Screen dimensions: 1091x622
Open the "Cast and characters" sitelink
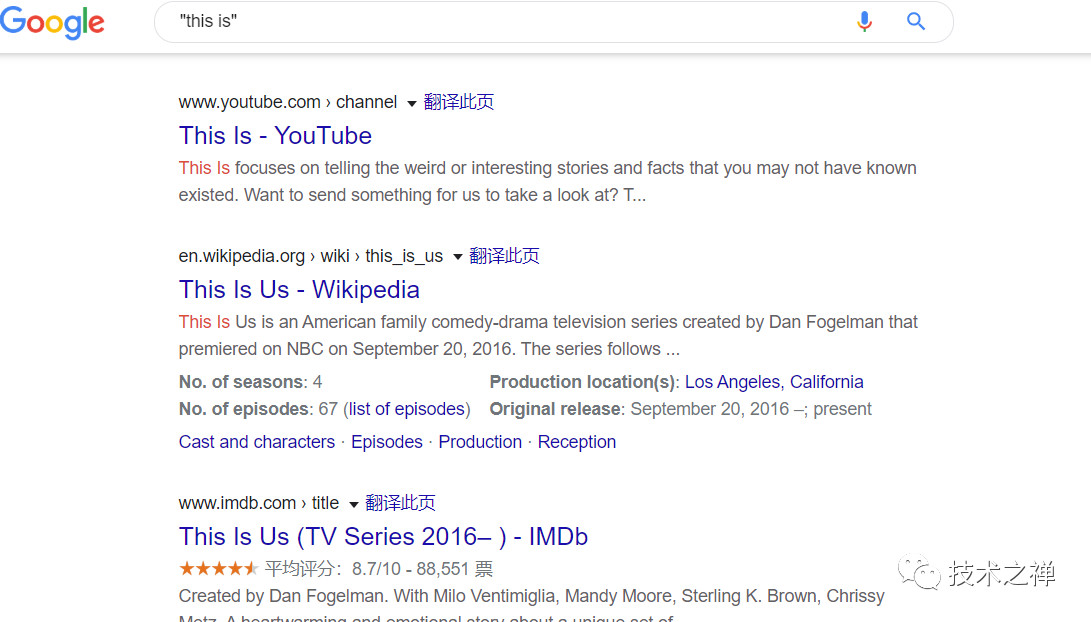point(257,442)
